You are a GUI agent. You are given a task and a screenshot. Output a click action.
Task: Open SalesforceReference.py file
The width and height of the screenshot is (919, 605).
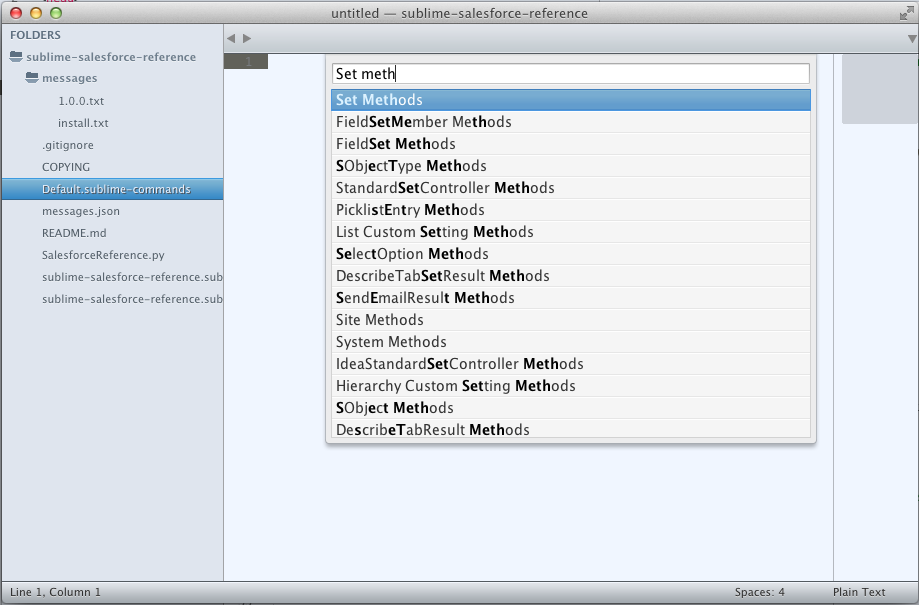(x=102, y=255)
